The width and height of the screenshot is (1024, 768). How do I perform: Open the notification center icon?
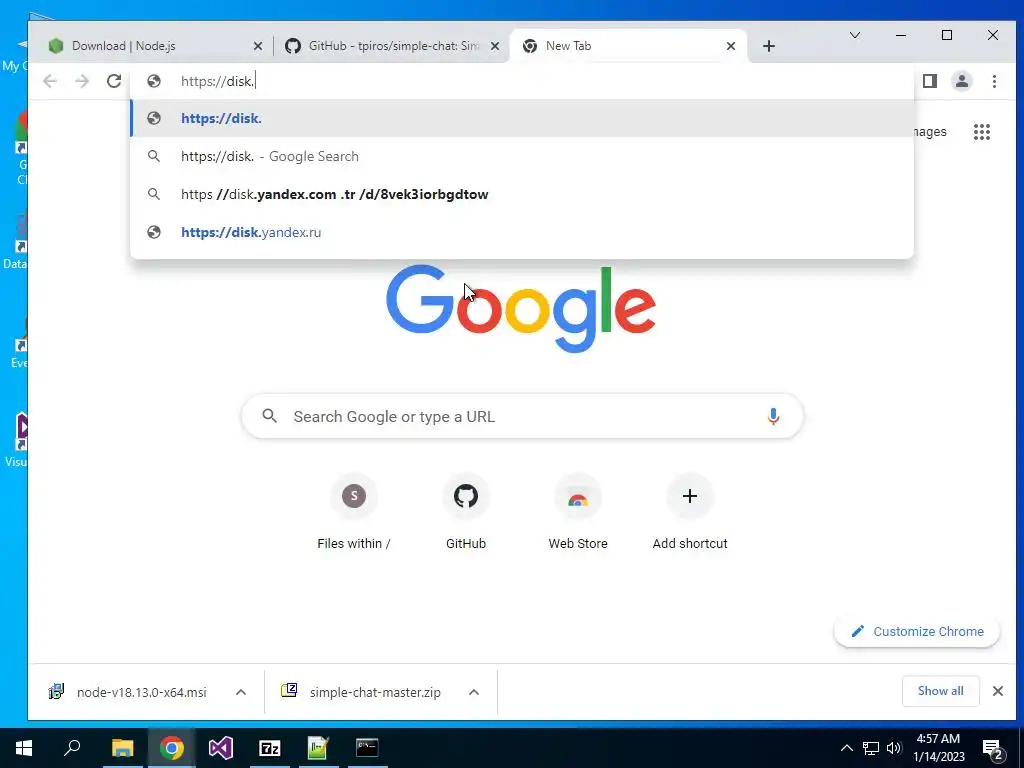pyautogui.click(x=993, y=749)
